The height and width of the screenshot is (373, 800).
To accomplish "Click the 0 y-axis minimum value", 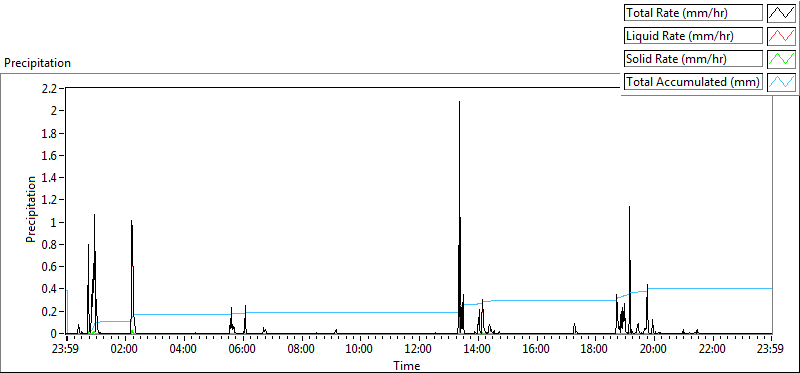I will click(54, 334).
